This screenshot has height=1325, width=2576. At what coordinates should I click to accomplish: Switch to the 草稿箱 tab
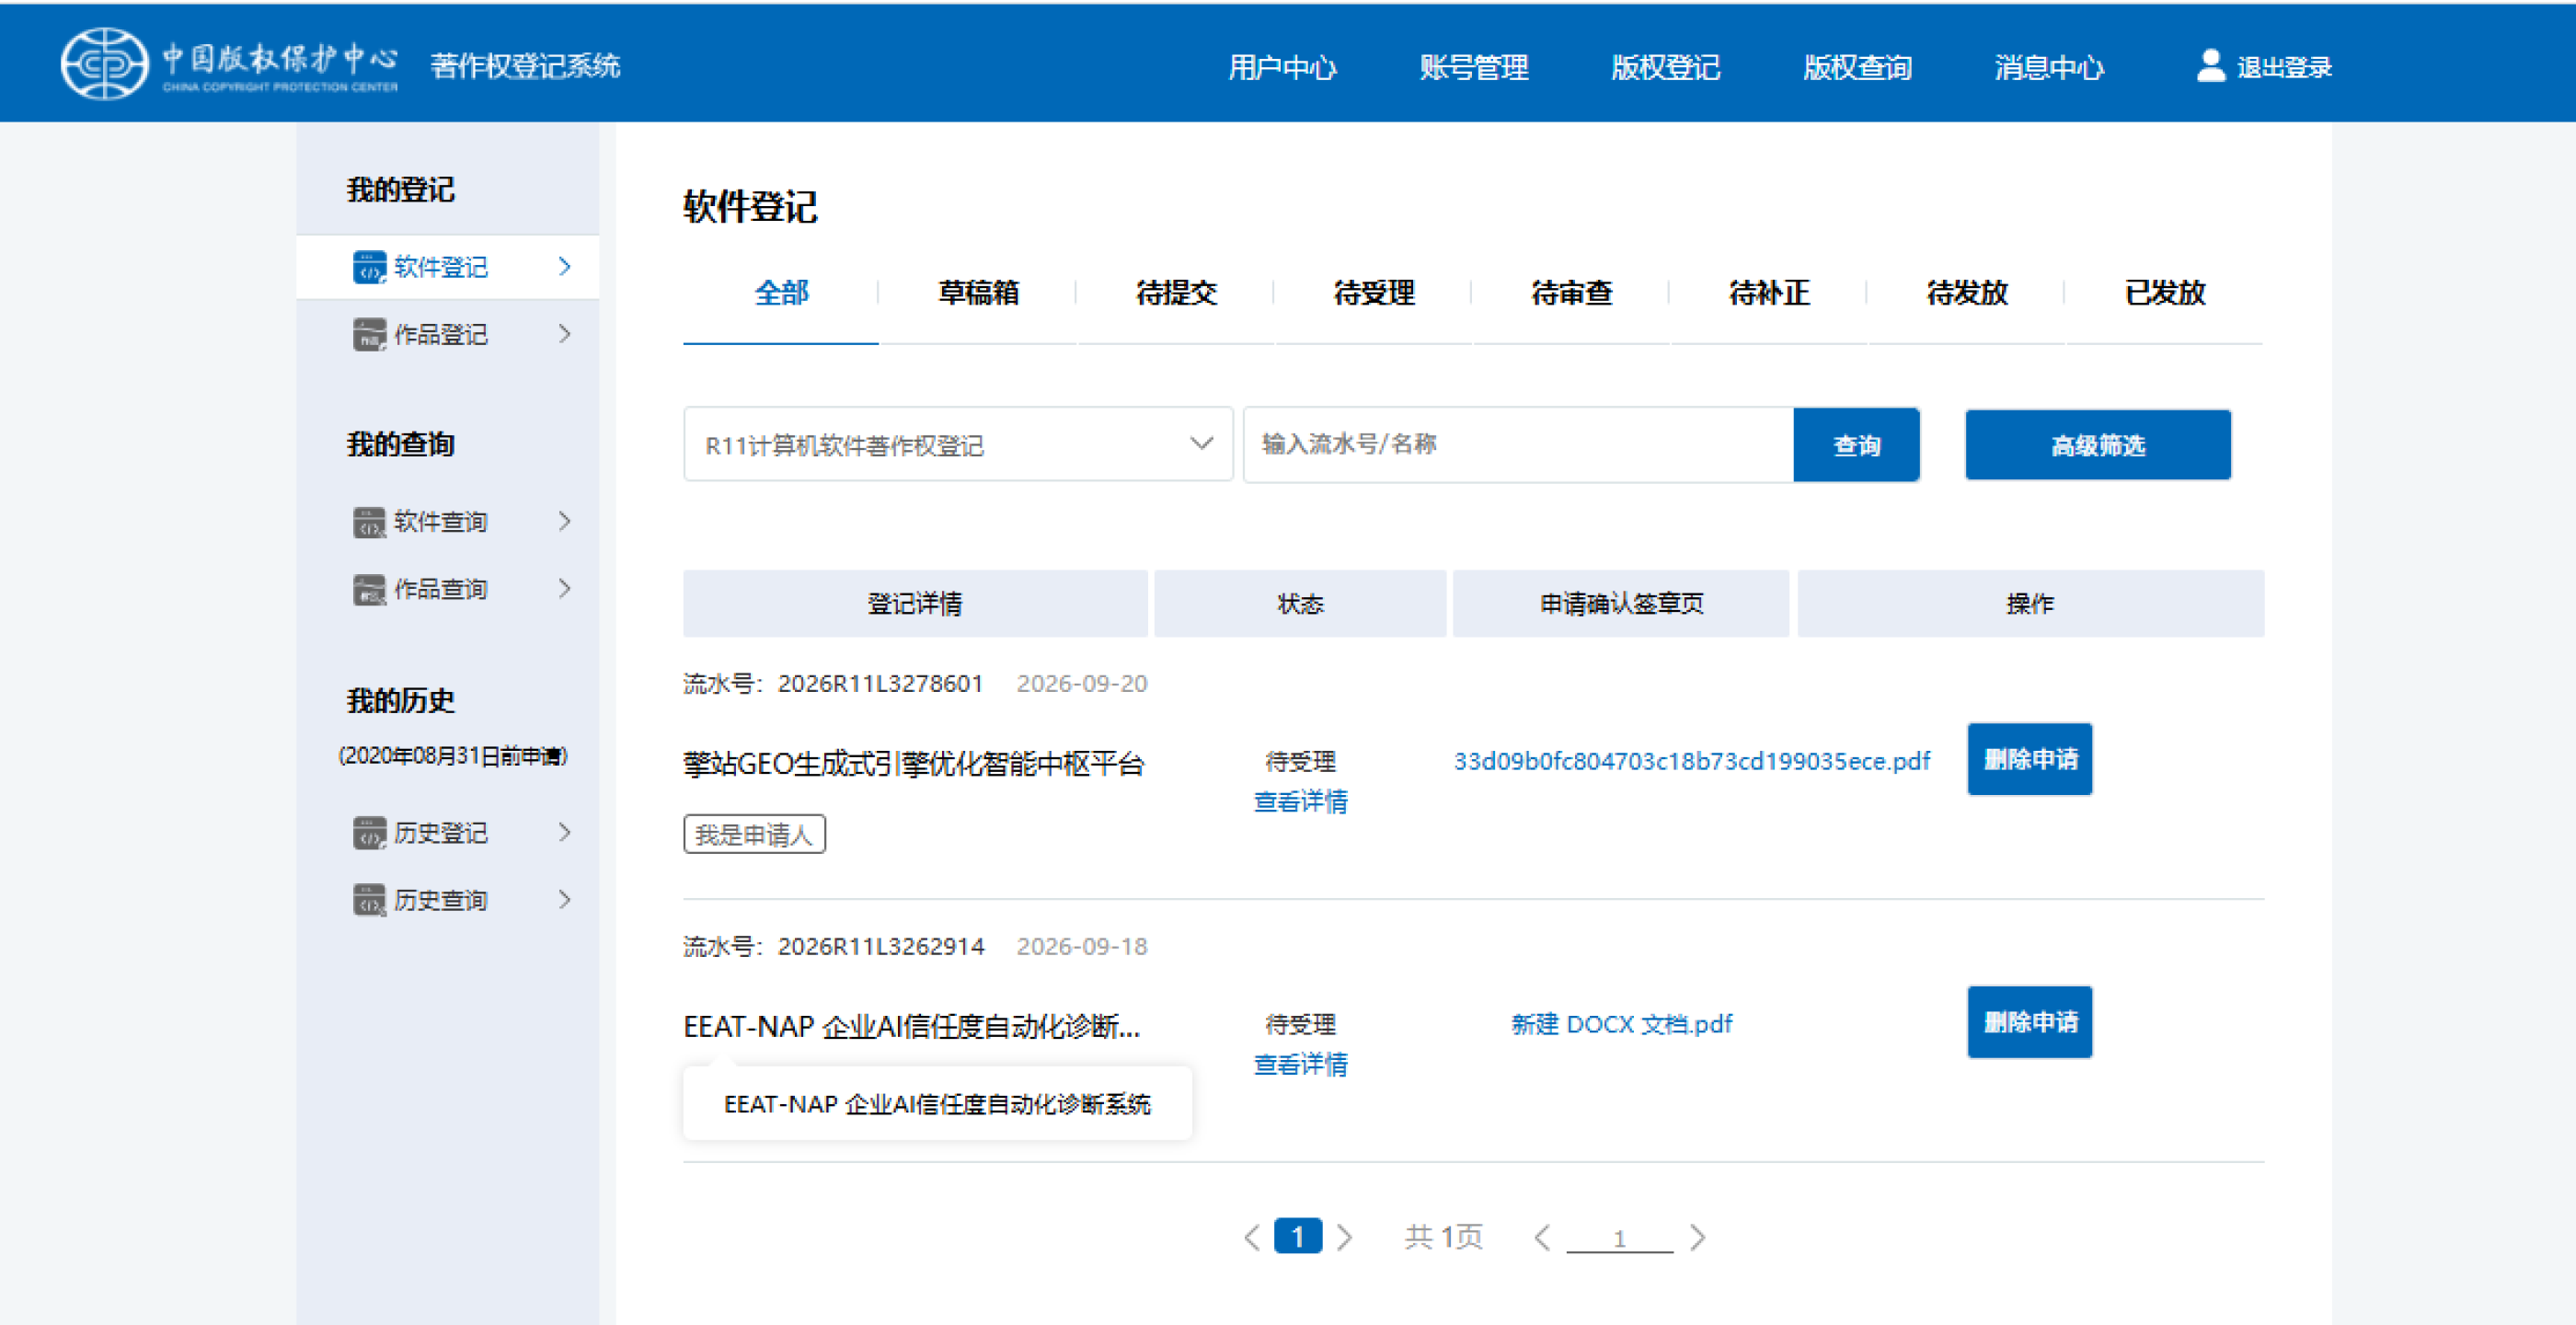coord(979,293)
